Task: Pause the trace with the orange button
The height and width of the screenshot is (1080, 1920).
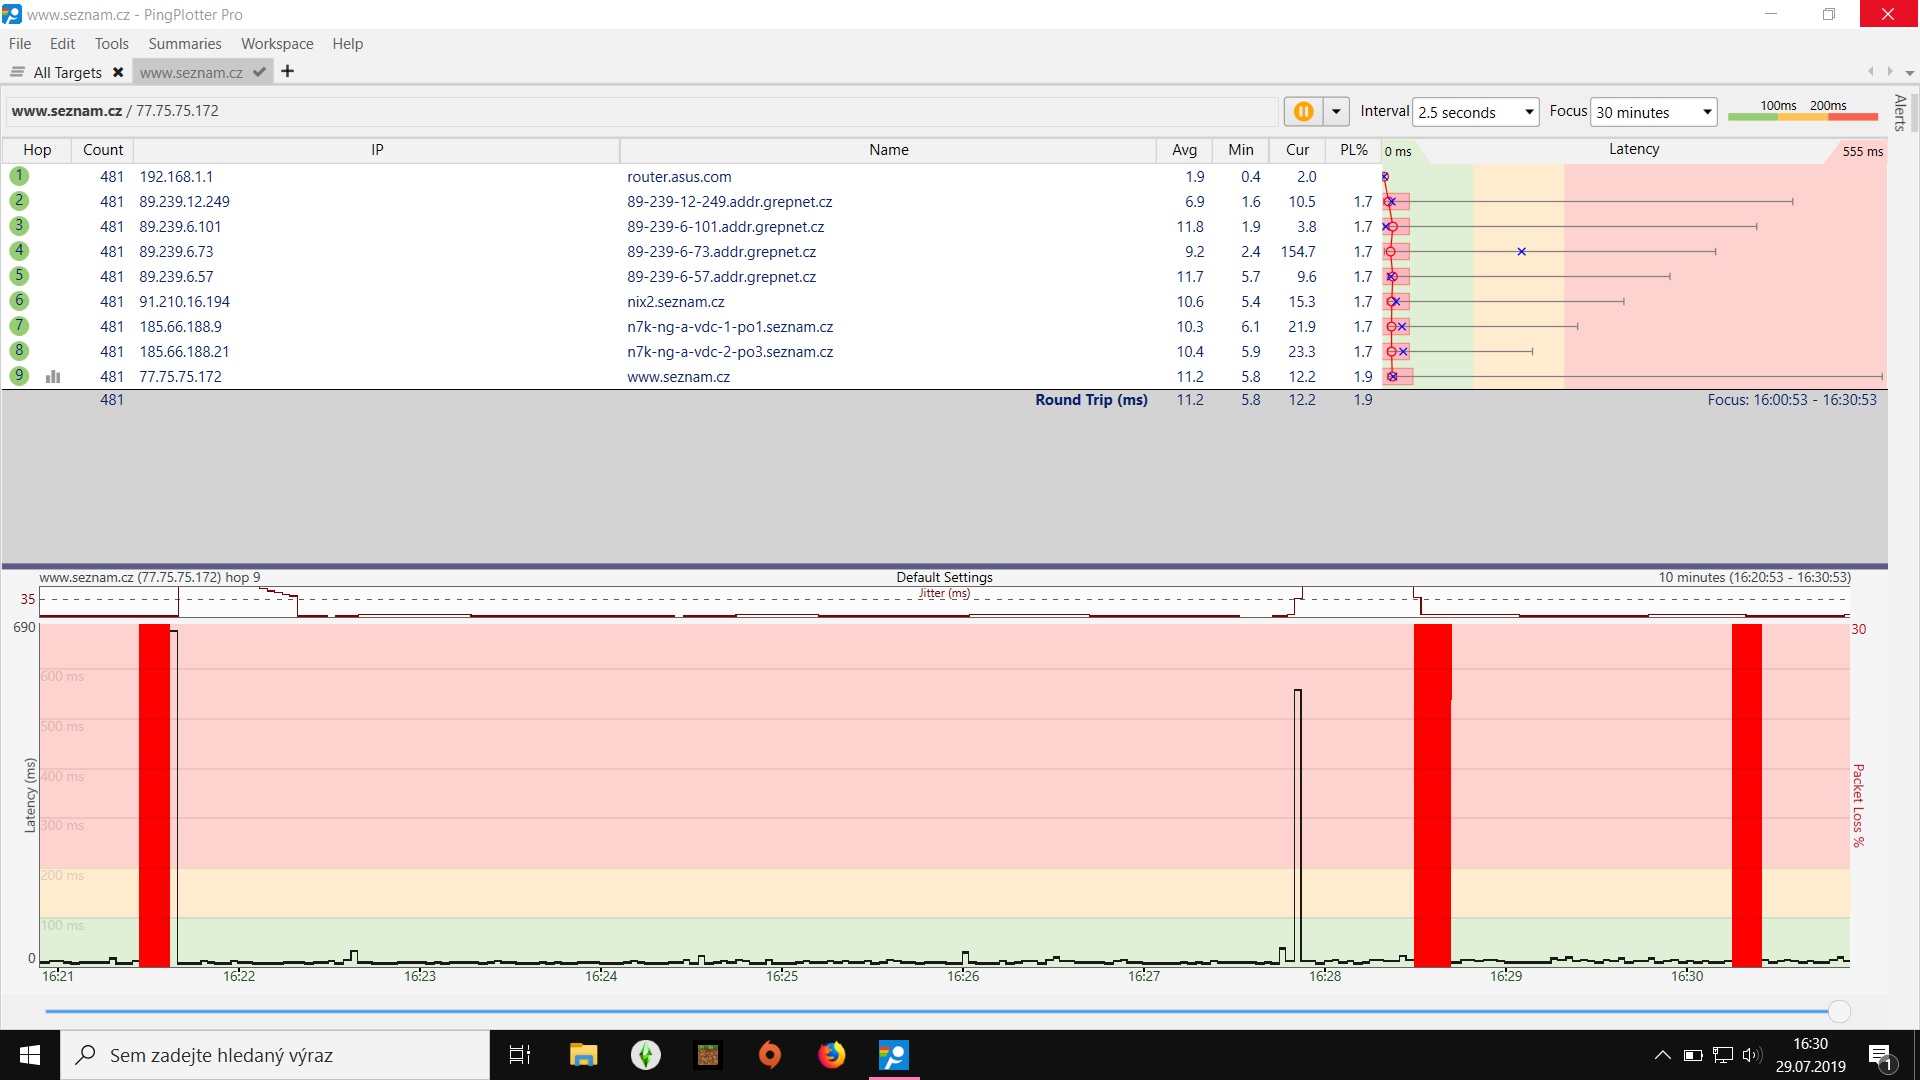Action: click(x=1303, y=112)
